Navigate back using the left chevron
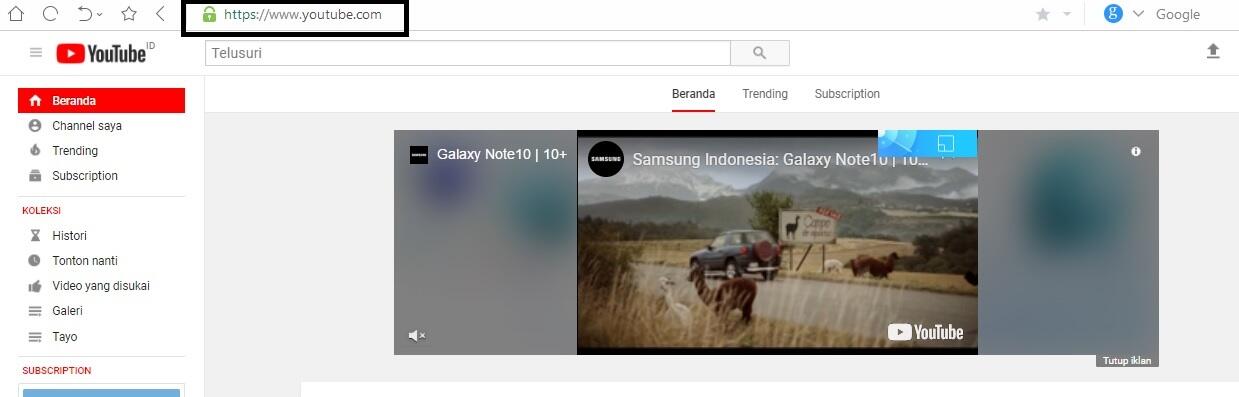 (161, 14)
